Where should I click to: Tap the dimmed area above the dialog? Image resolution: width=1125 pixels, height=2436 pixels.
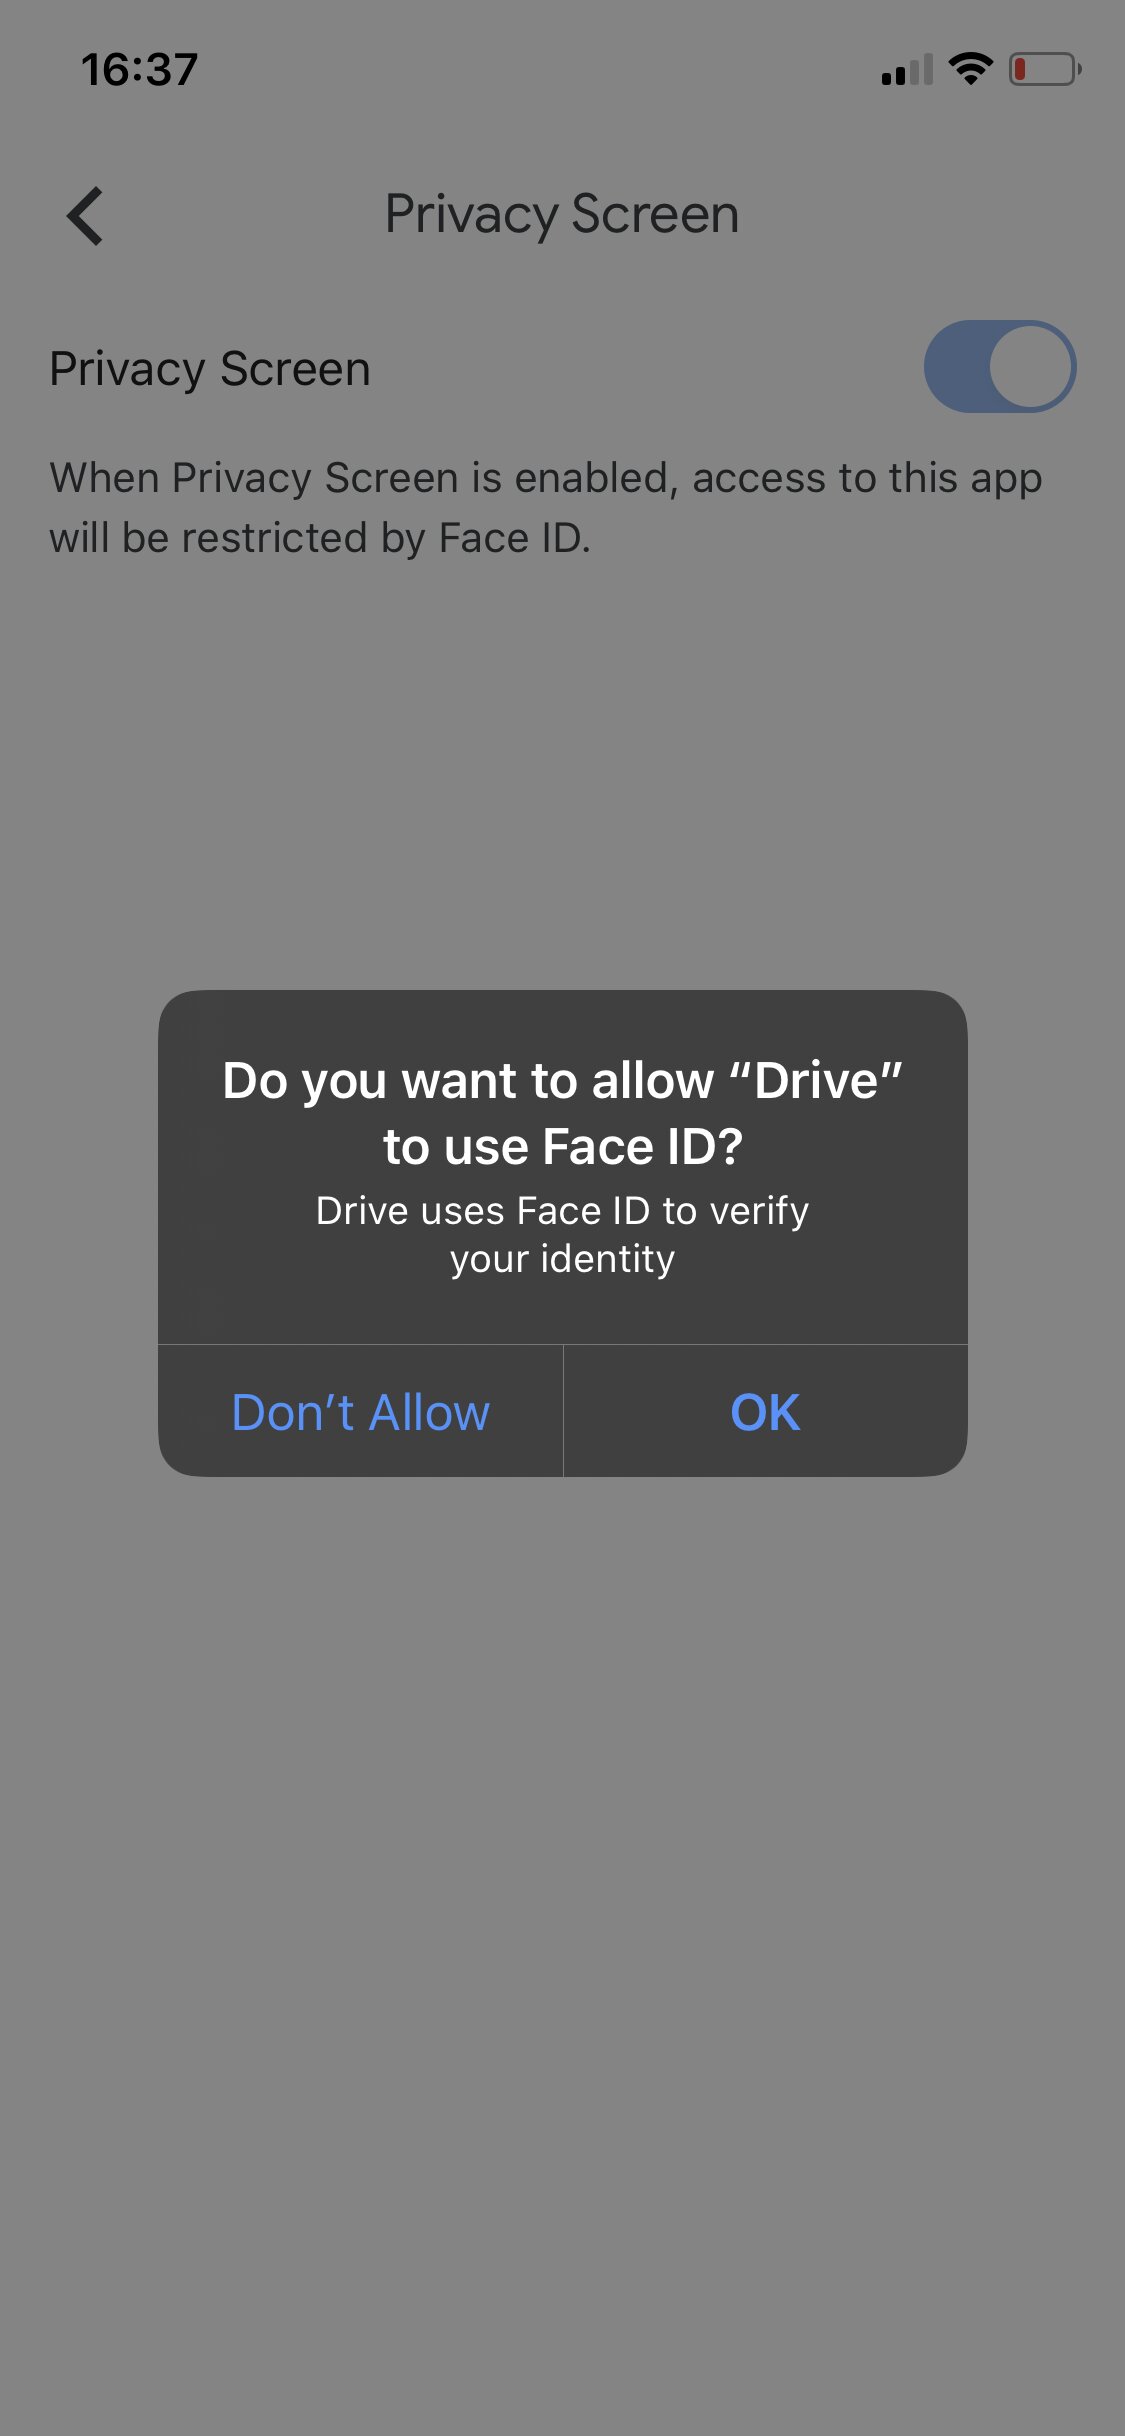[562, 780]
